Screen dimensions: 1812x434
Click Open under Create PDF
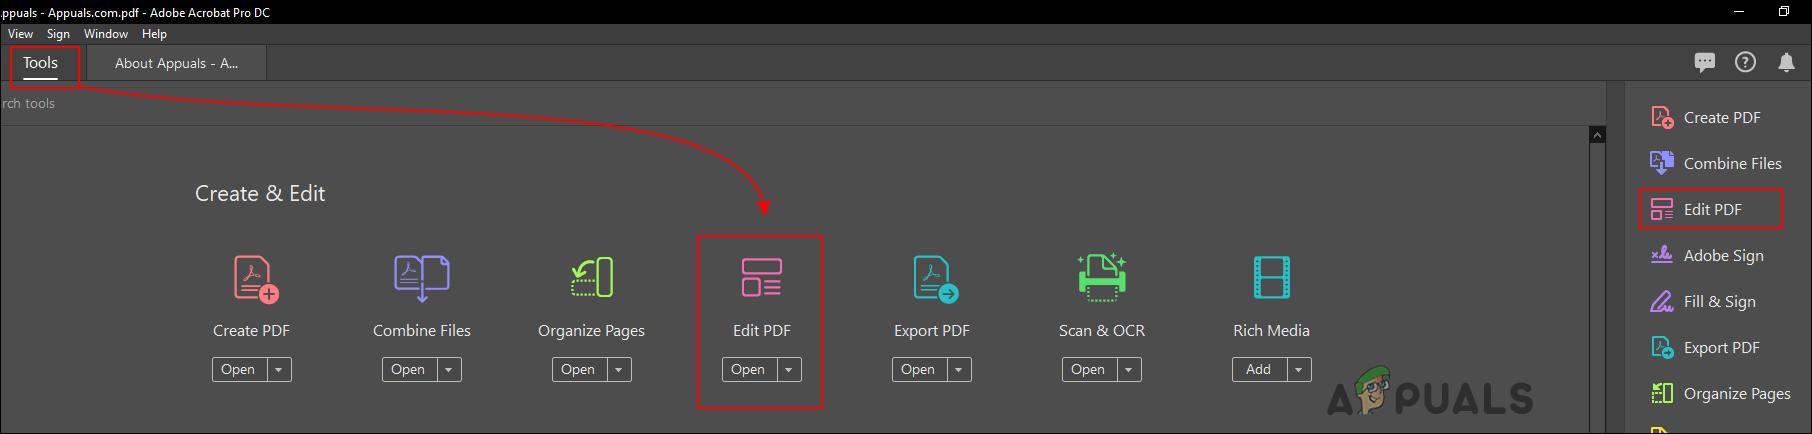coord(239,370)
